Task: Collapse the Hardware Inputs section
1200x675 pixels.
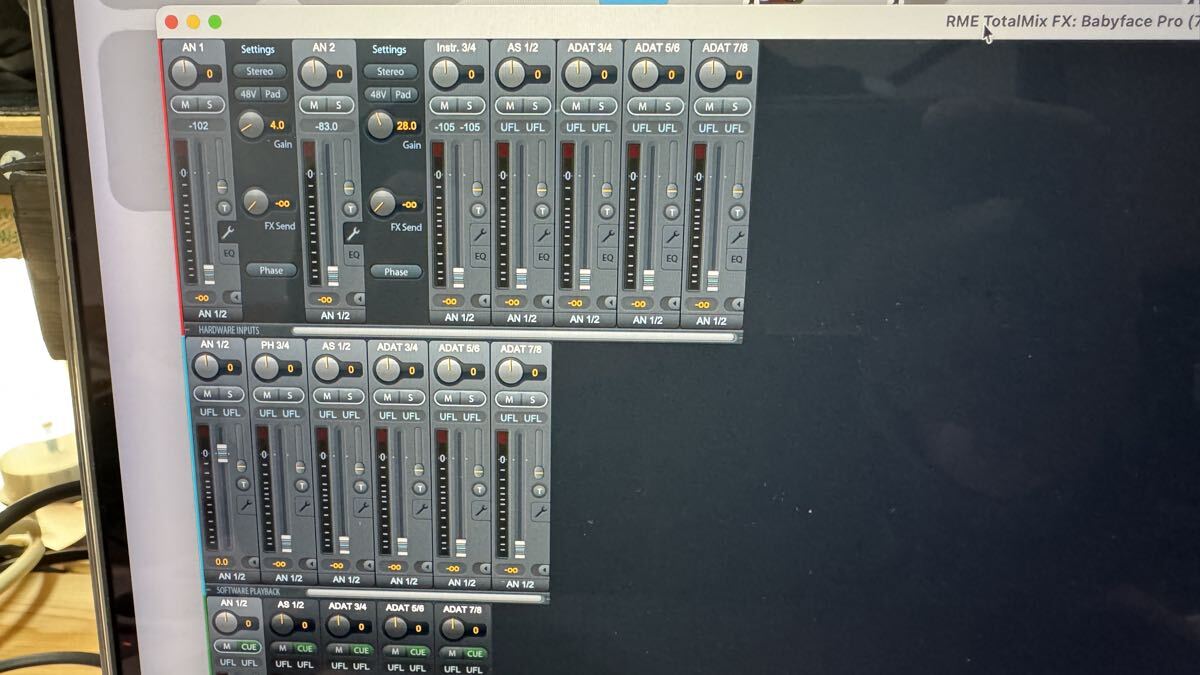Action: click(190, 329)
